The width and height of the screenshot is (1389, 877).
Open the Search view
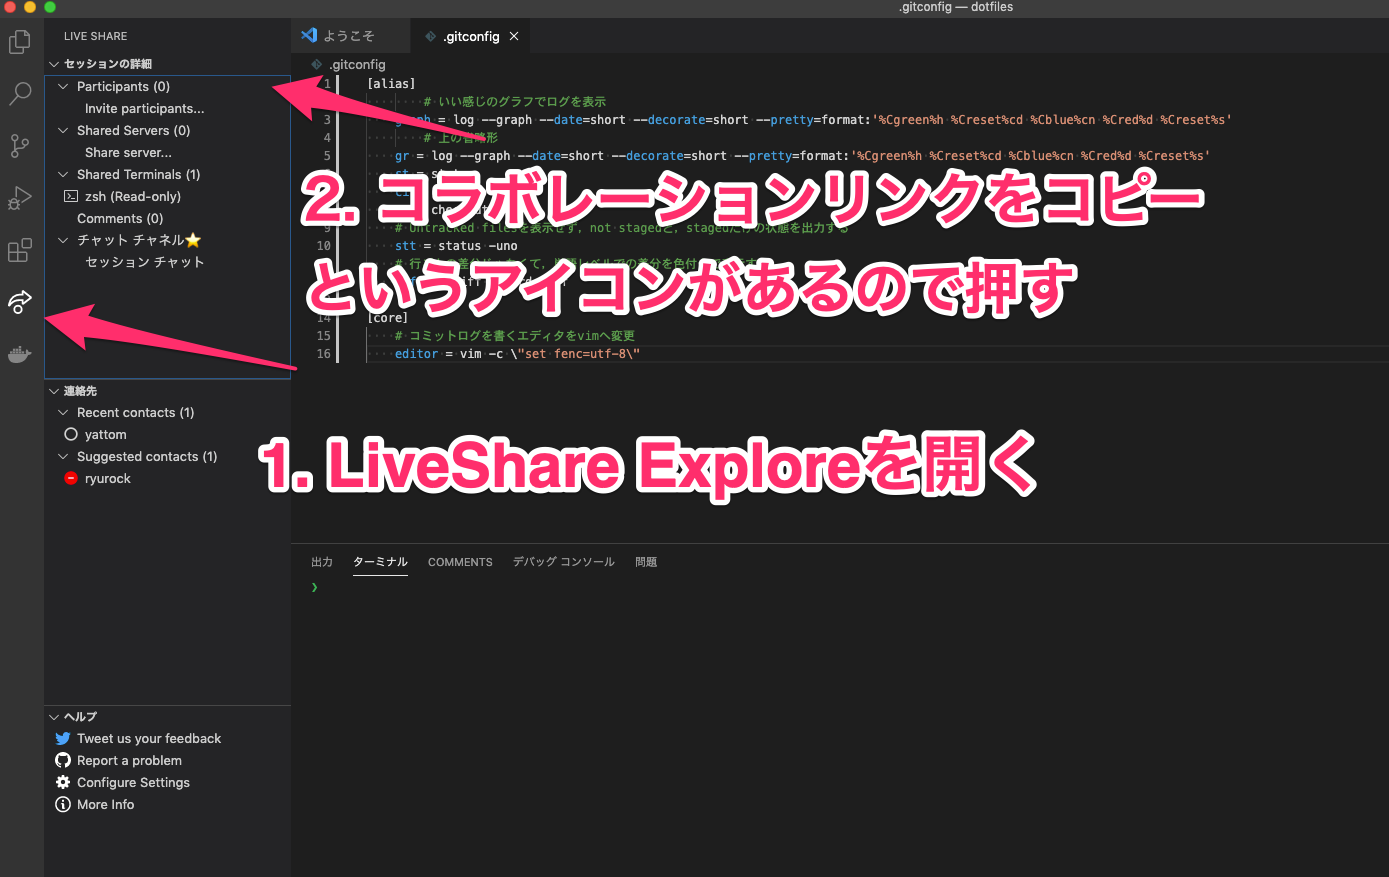point(19,94)
